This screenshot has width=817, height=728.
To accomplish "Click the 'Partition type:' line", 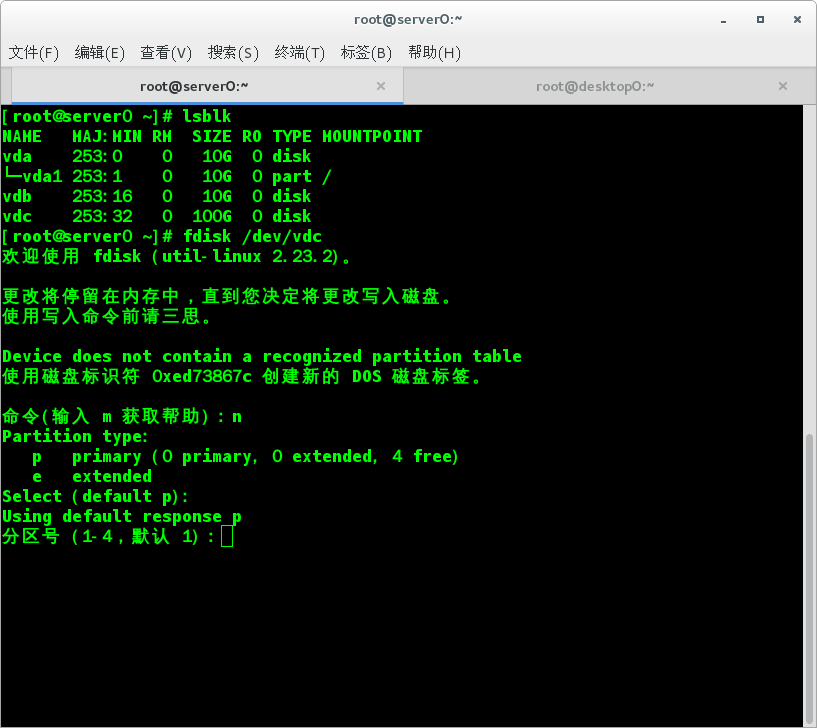I will pos(75,436).
